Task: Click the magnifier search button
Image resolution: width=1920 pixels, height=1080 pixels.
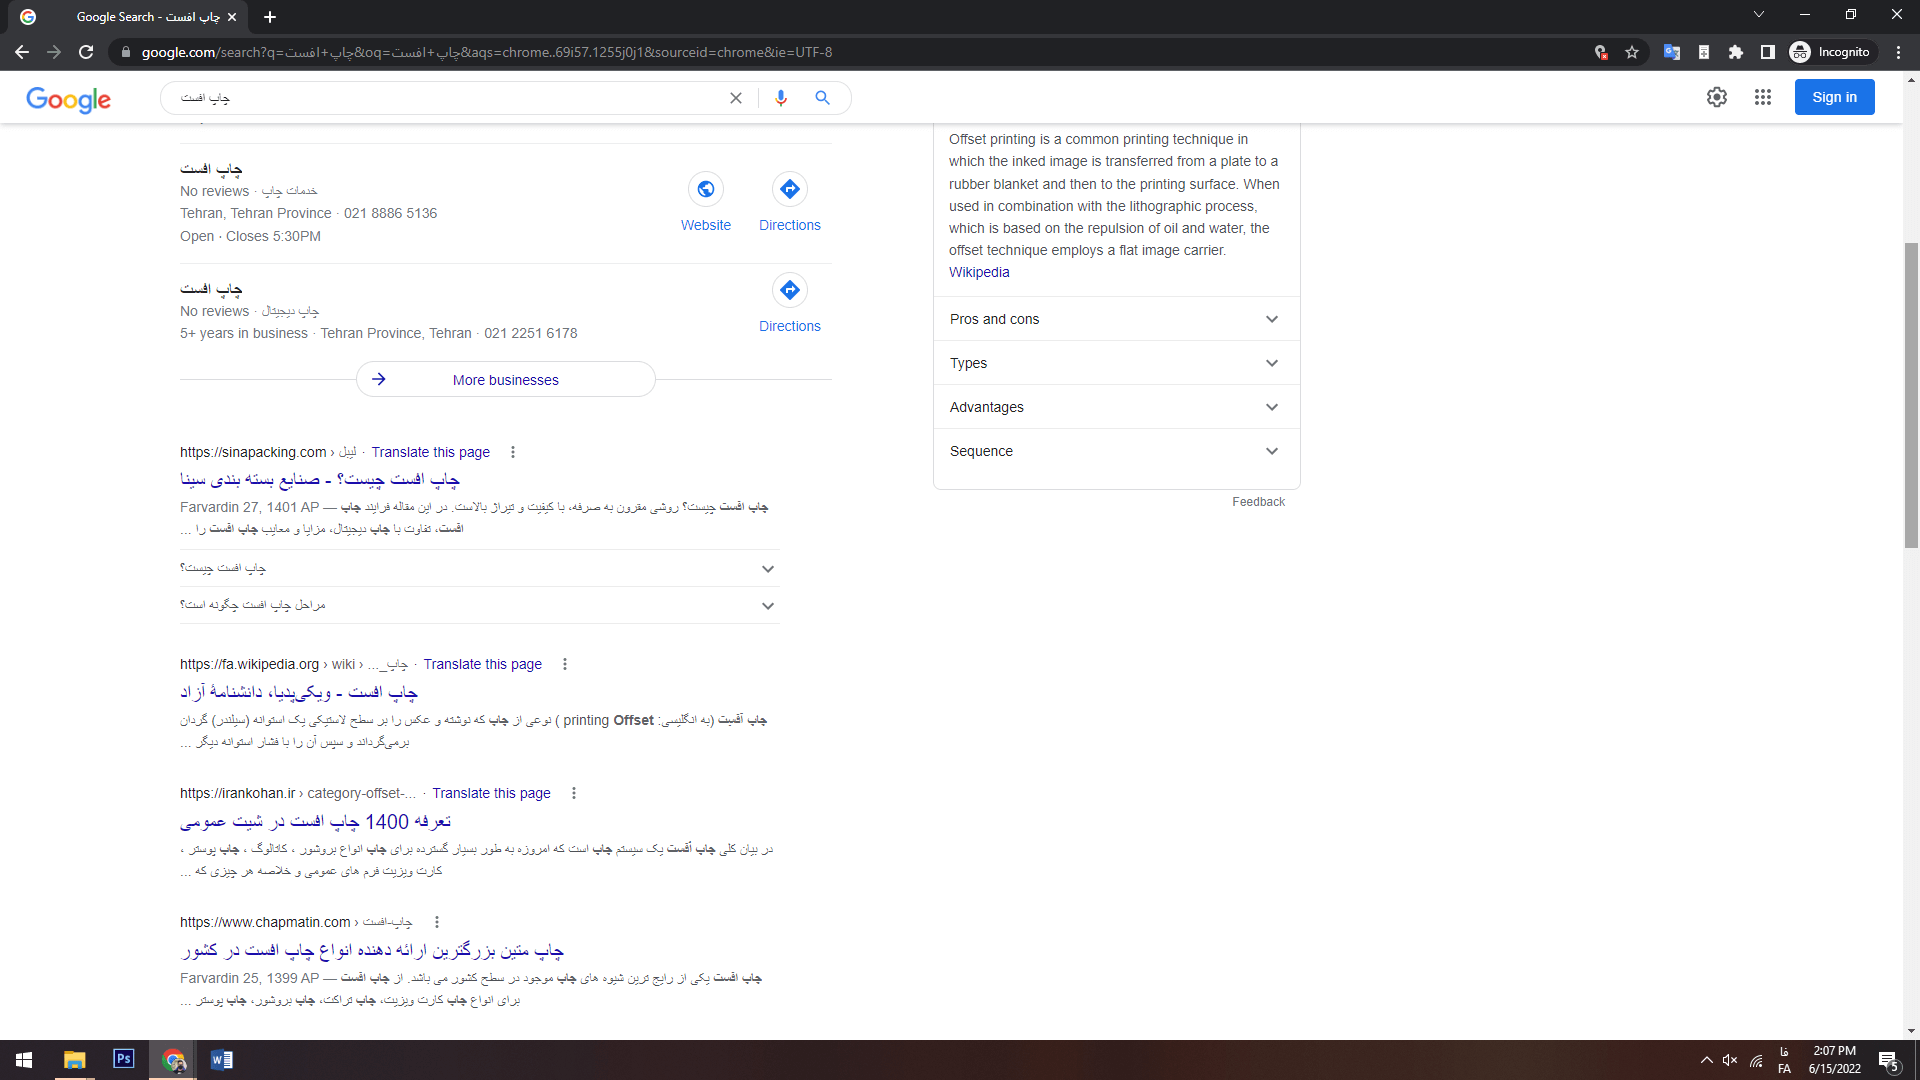Action: pyautogui.click(x=822, y=98)
